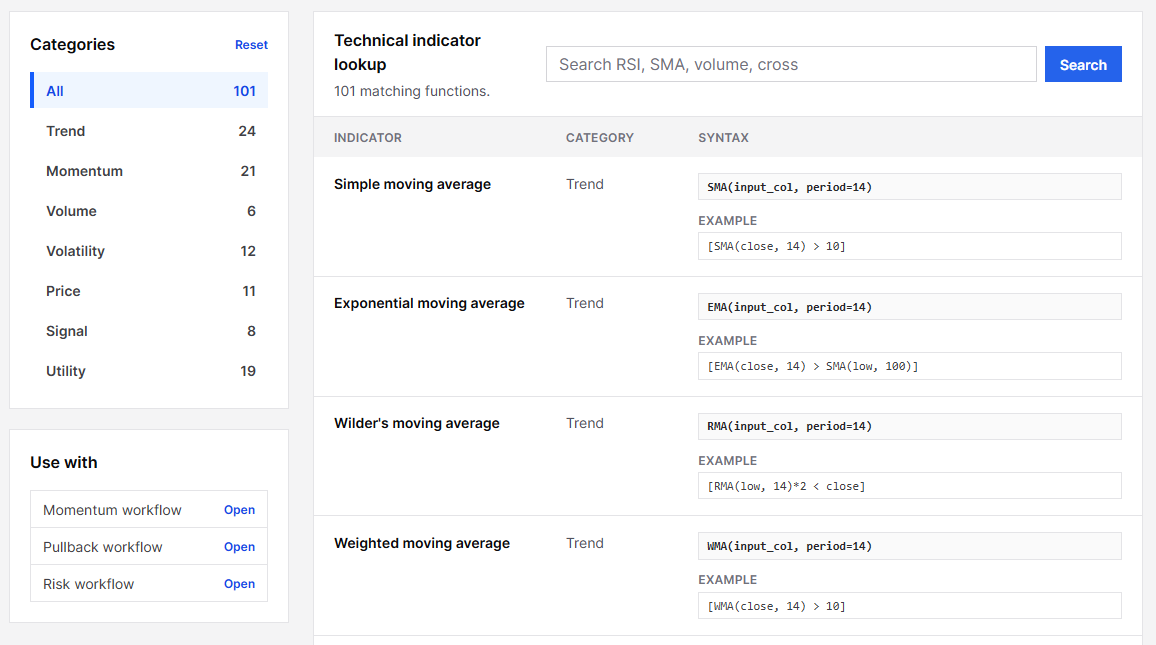
Task: Click the EMA(input_col, period=14) syntax box
Action: [x=910, y=307]
